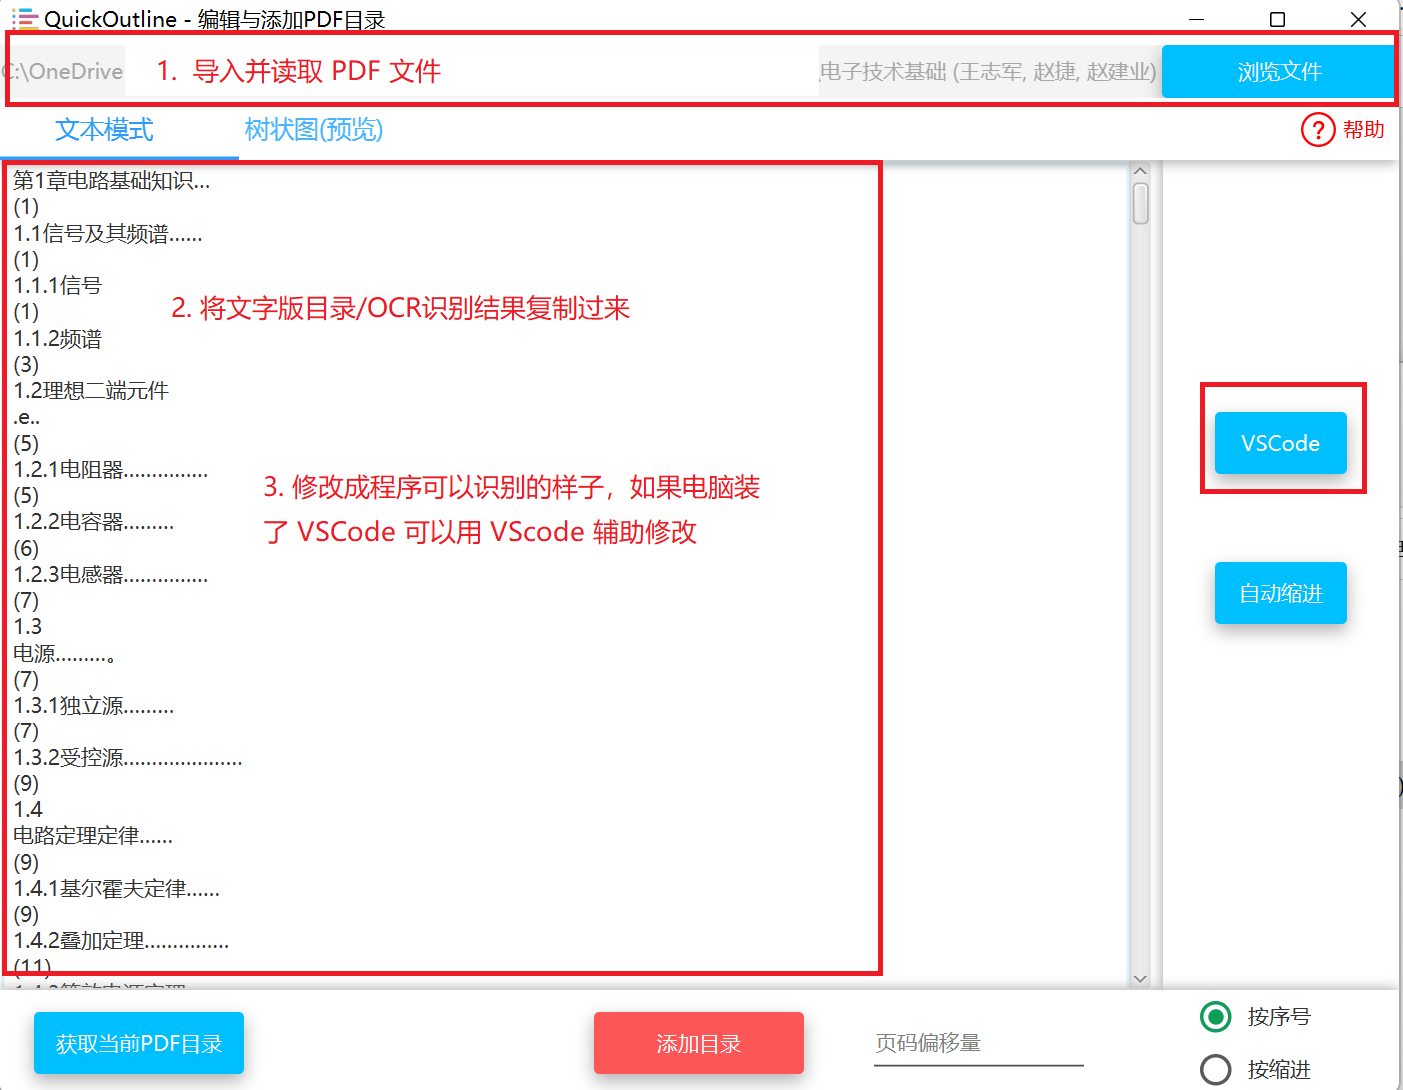Click the red question mark help icon
Screen dimensions: 1403x1090
tap(1317, 130)
